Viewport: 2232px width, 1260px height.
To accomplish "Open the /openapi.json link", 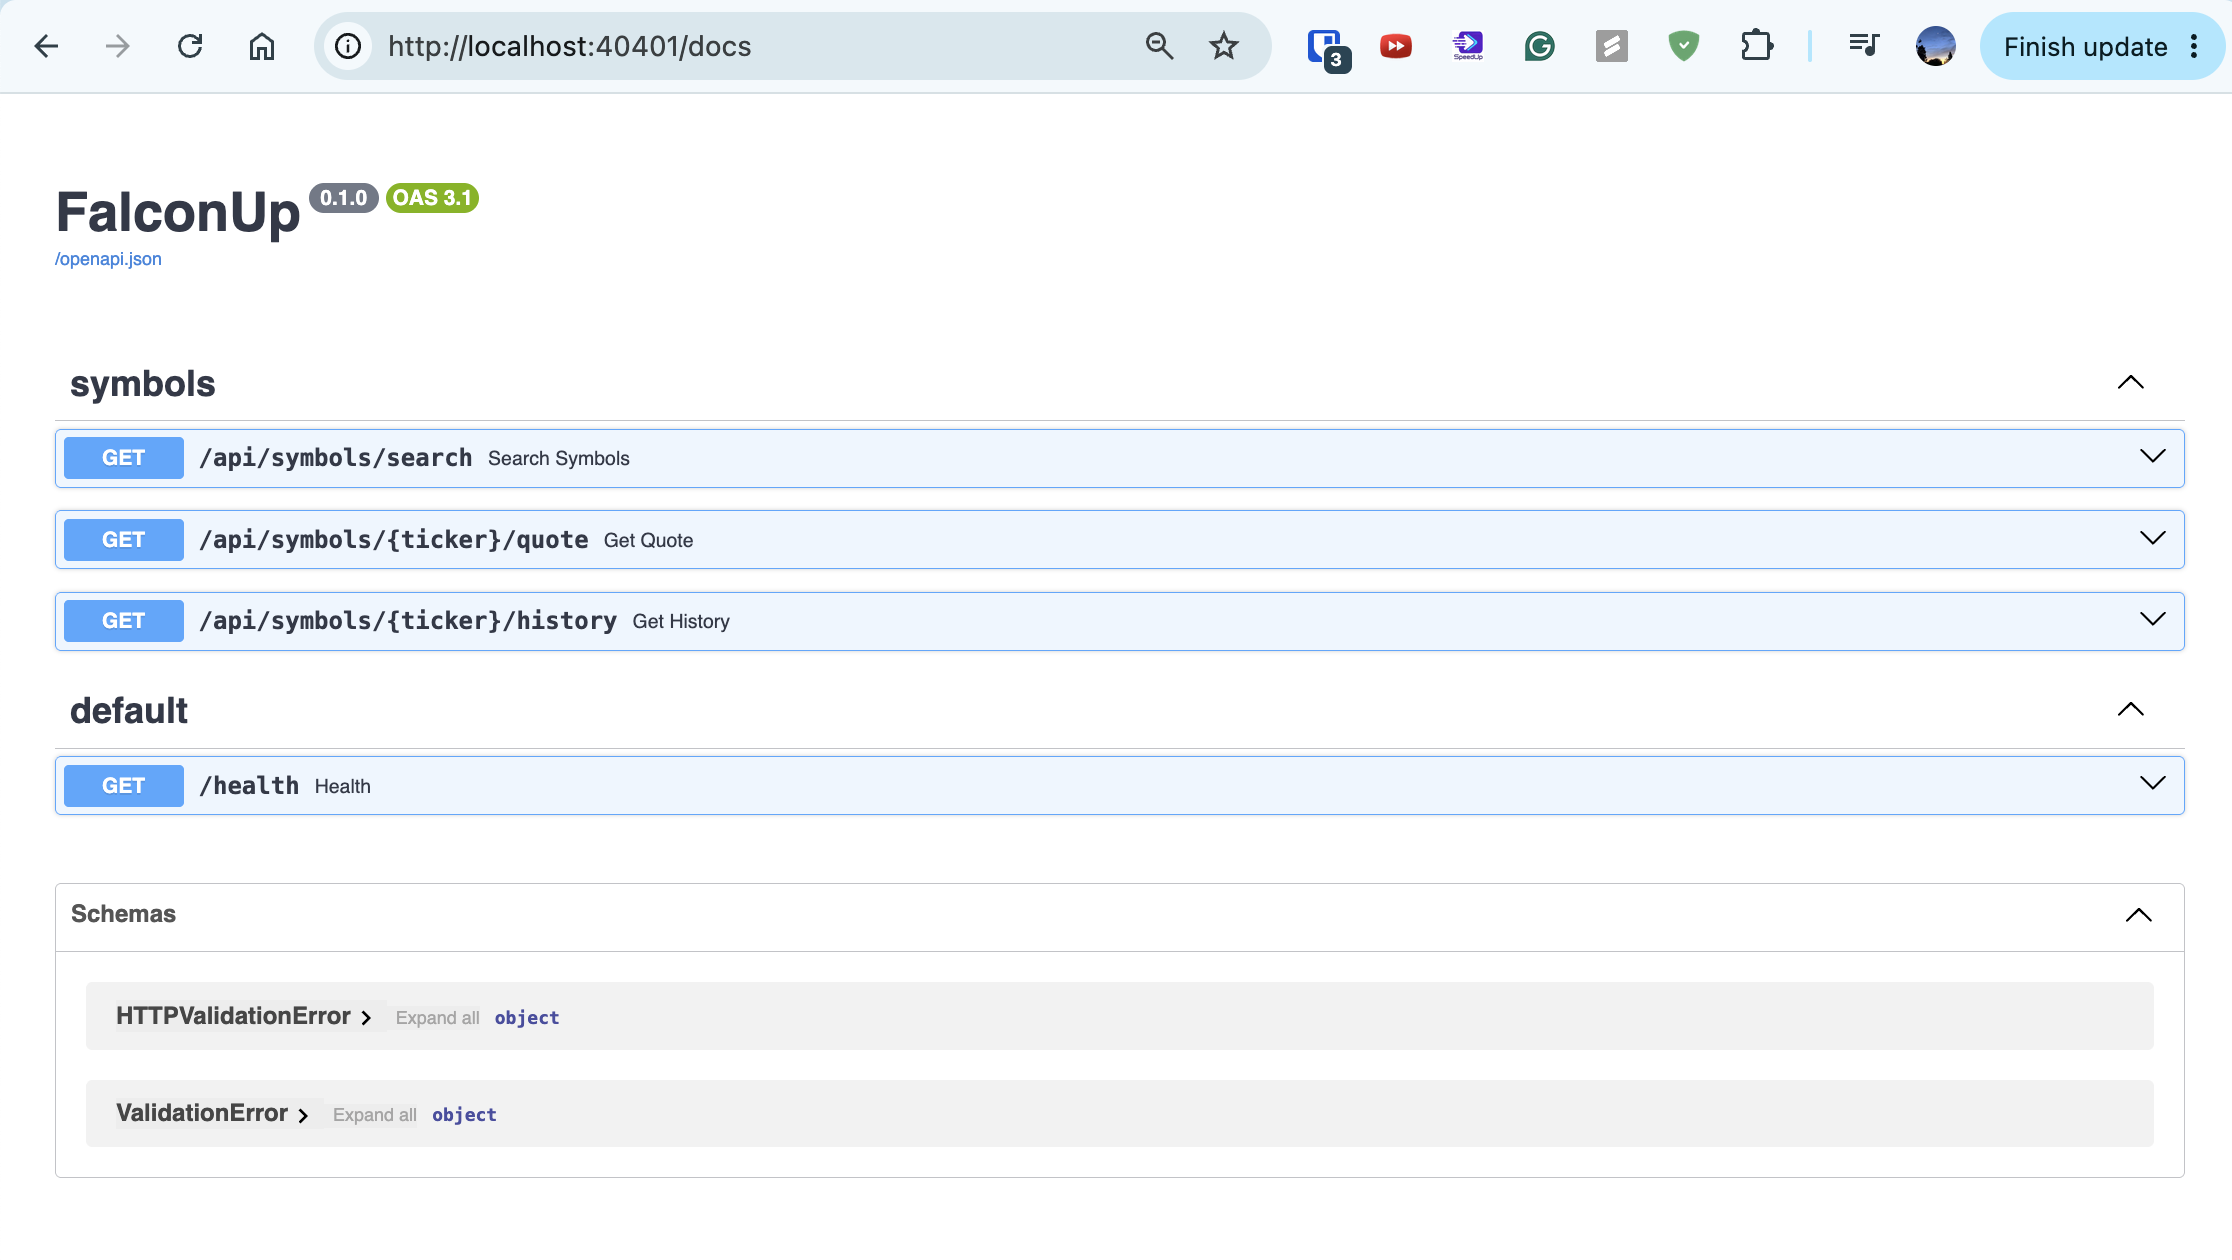I will click(108, 259).
